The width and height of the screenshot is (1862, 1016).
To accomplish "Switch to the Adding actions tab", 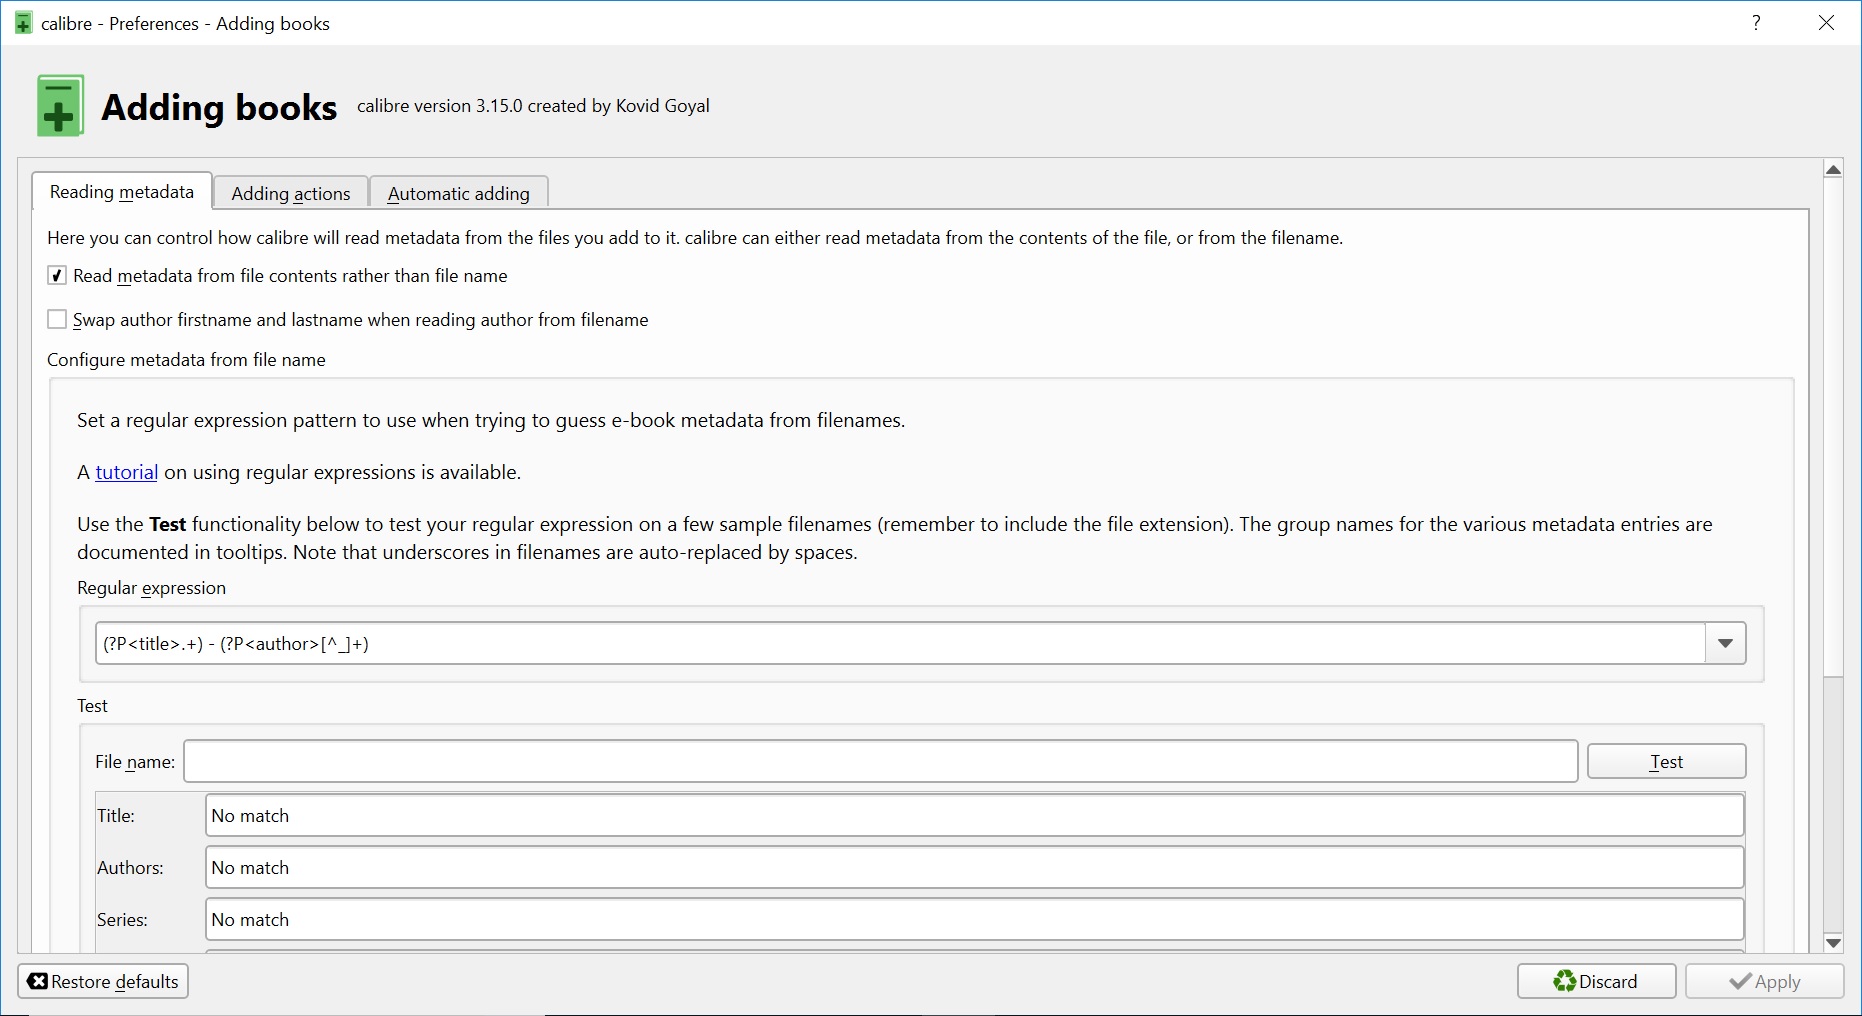I will tap(291, 193).
